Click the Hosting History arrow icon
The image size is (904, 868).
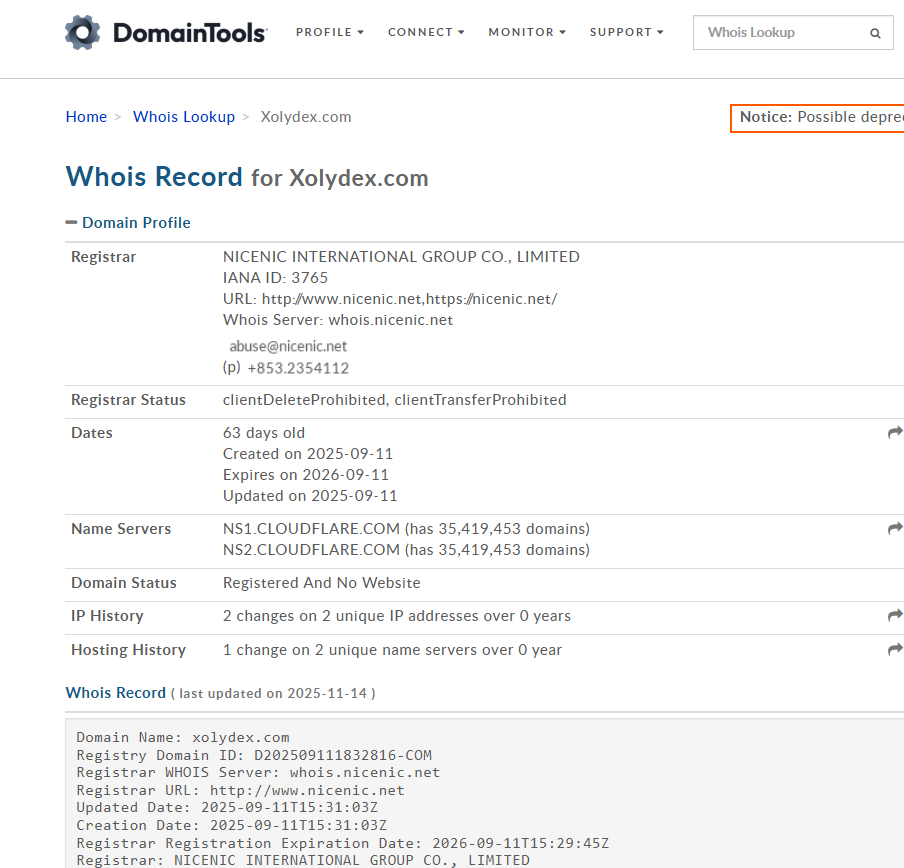[894, 650]
